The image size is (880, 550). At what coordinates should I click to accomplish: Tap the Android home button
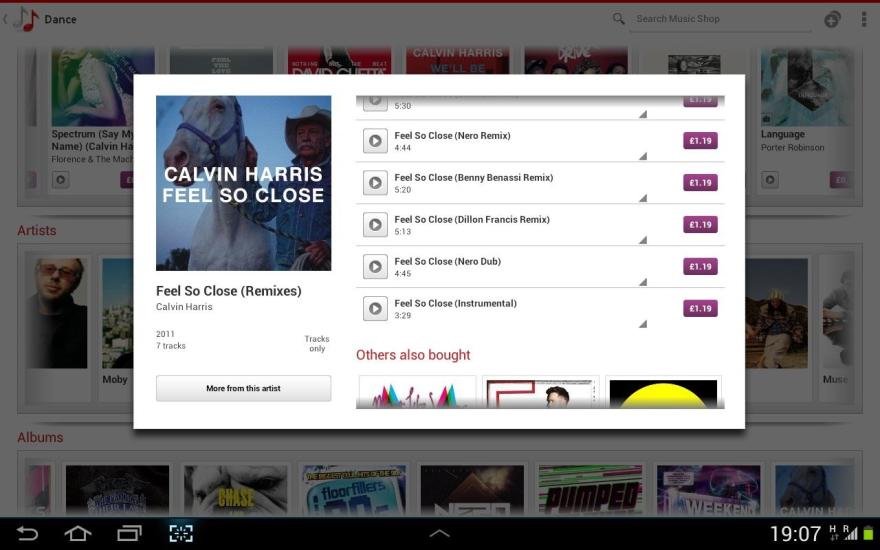(77, 533)
